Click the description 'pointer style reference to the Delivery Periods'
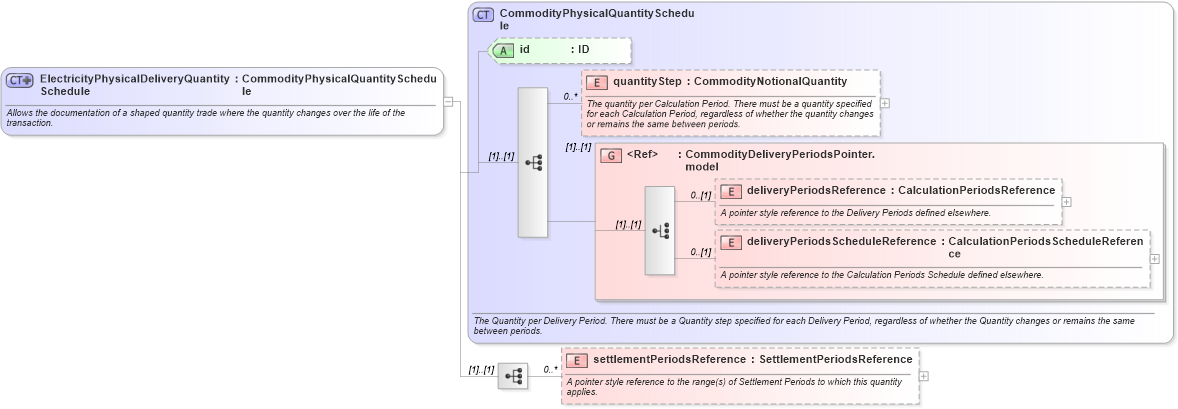Image resolution: width=1178 pixels, height=409 pixels. click(856, 213)
